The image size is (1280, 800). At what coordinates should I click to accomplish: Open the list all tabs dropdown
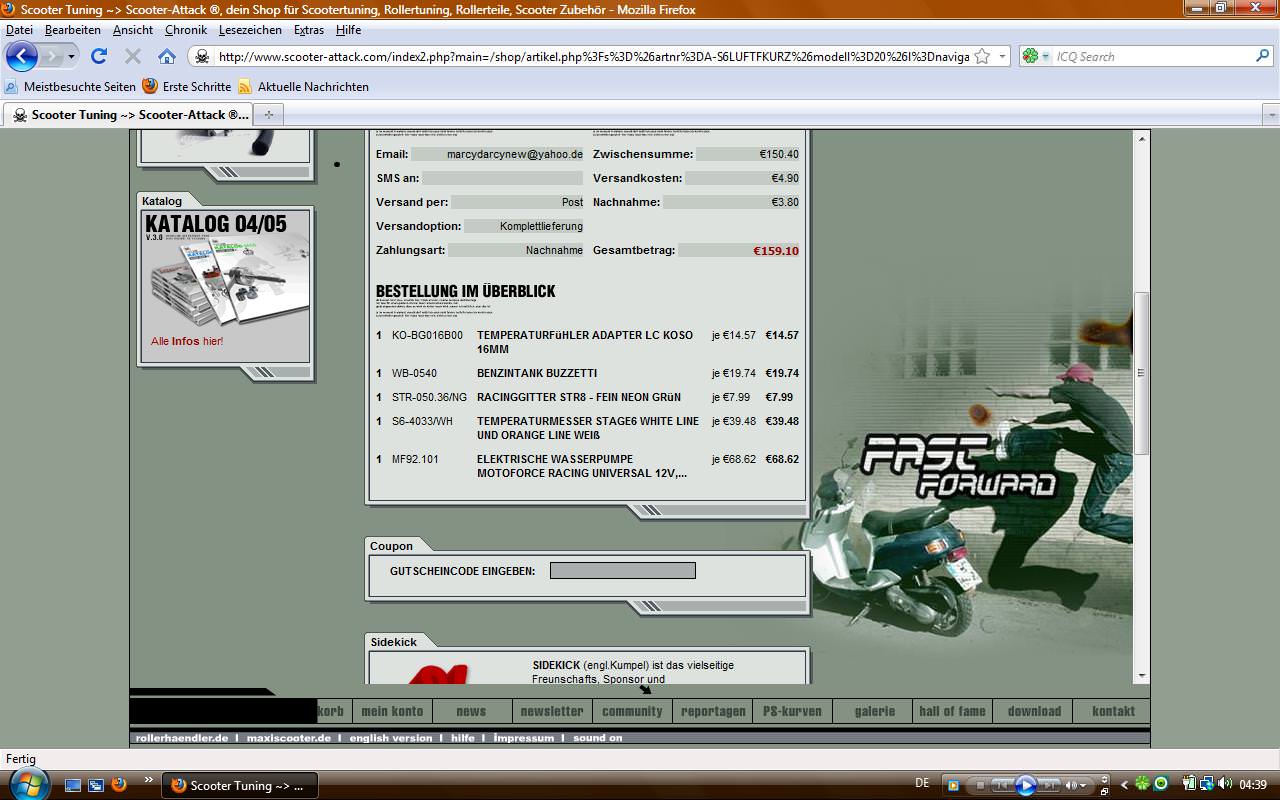tap(1270, 115)
